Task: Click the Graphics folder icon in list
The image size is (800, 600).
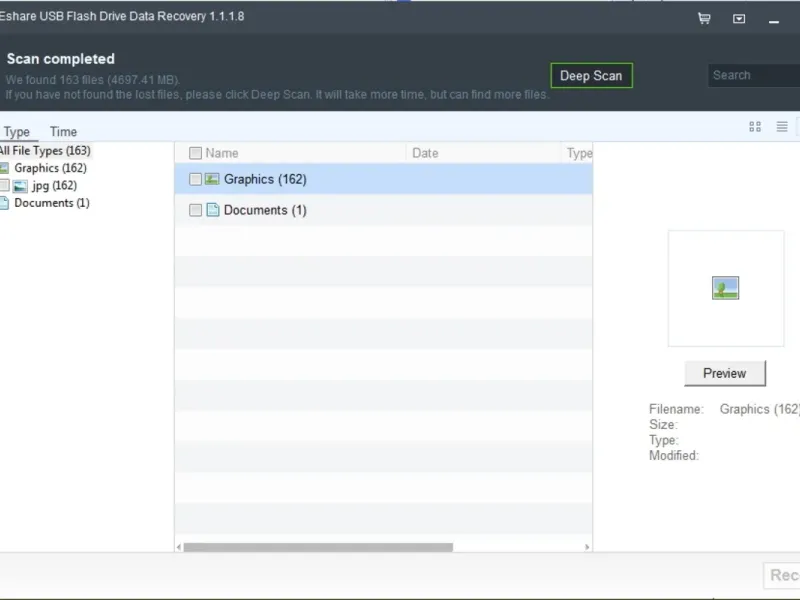Action: click(x=212, y=179)
